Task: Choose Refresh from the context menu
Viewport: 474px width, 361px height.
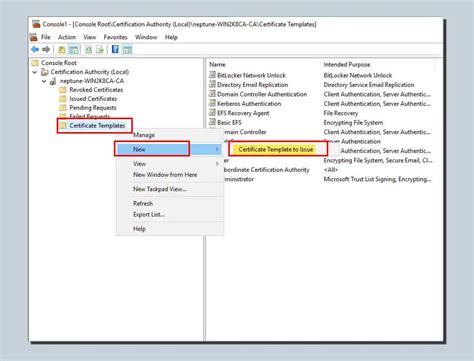Action: pos(143,203)
